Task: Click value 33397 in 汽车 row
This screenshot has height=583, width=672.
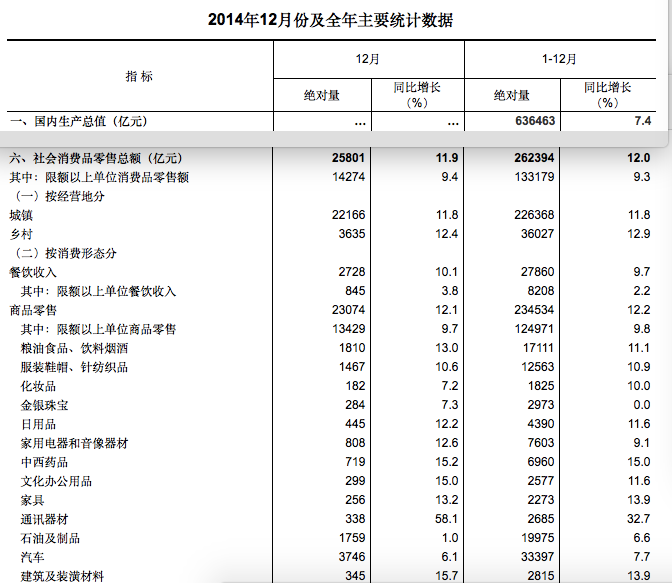Action: click(x=537, y=556)
